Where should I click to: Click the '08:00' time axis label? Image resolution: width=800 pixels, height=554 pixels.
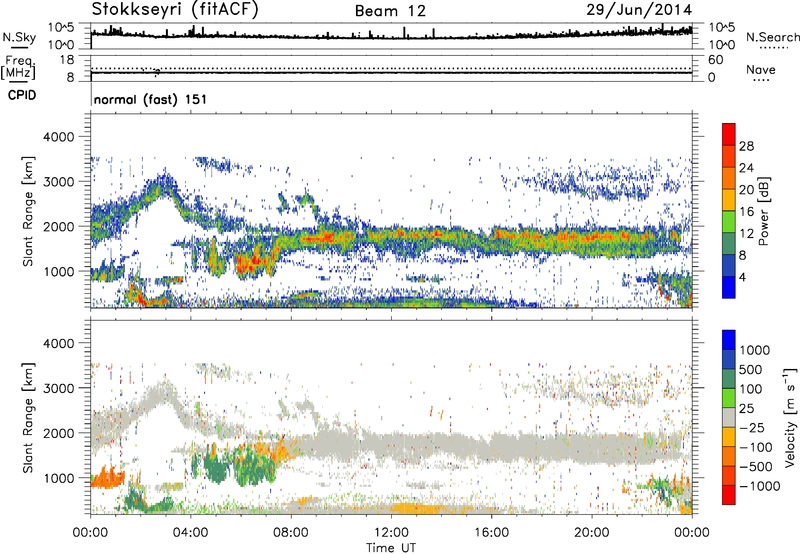291,533
